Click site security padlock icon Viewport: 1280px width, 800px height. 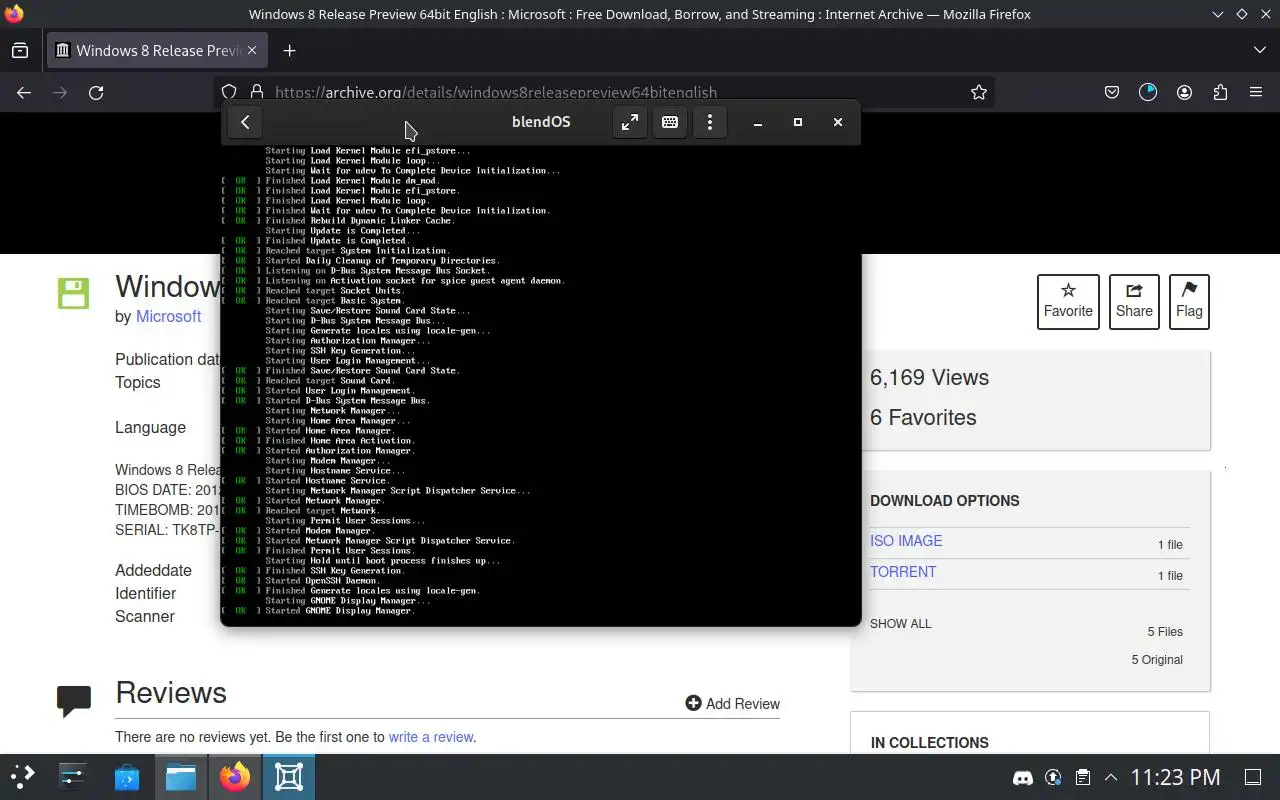click(256, 92)
